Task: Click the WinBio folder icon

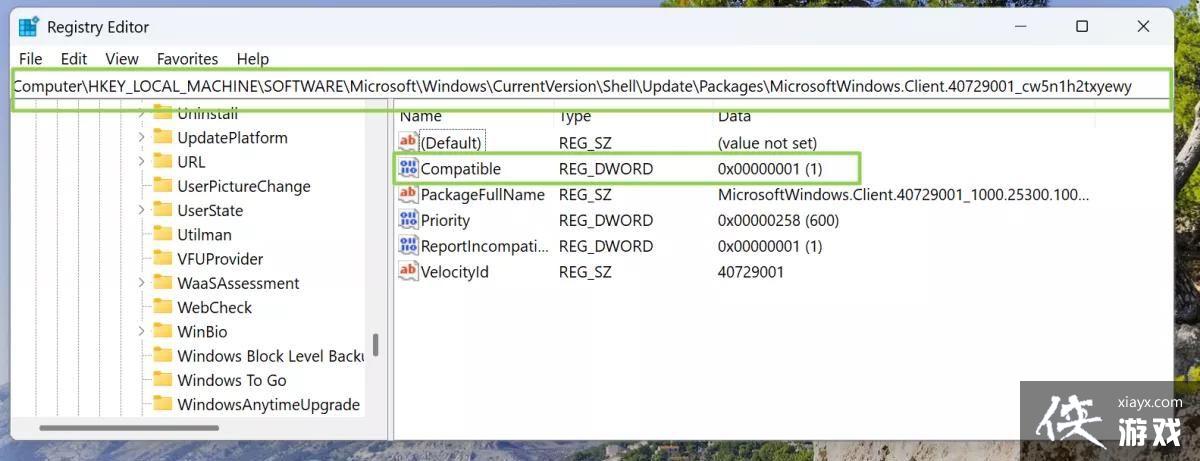Action: click(x=163, y=331)
